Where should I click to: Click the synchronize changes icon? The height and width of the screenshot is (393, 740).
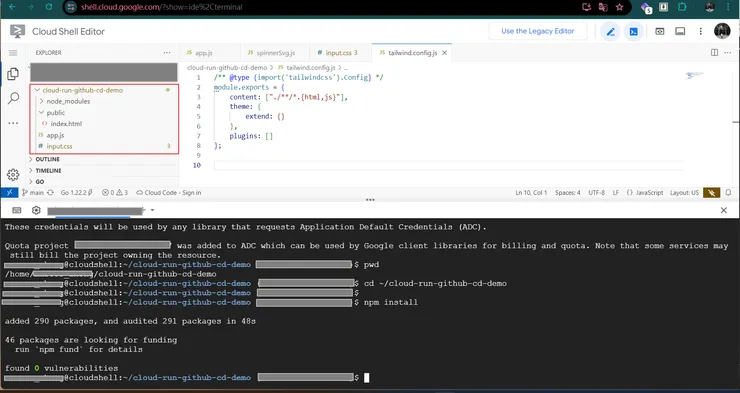click(x=50, y=193)
